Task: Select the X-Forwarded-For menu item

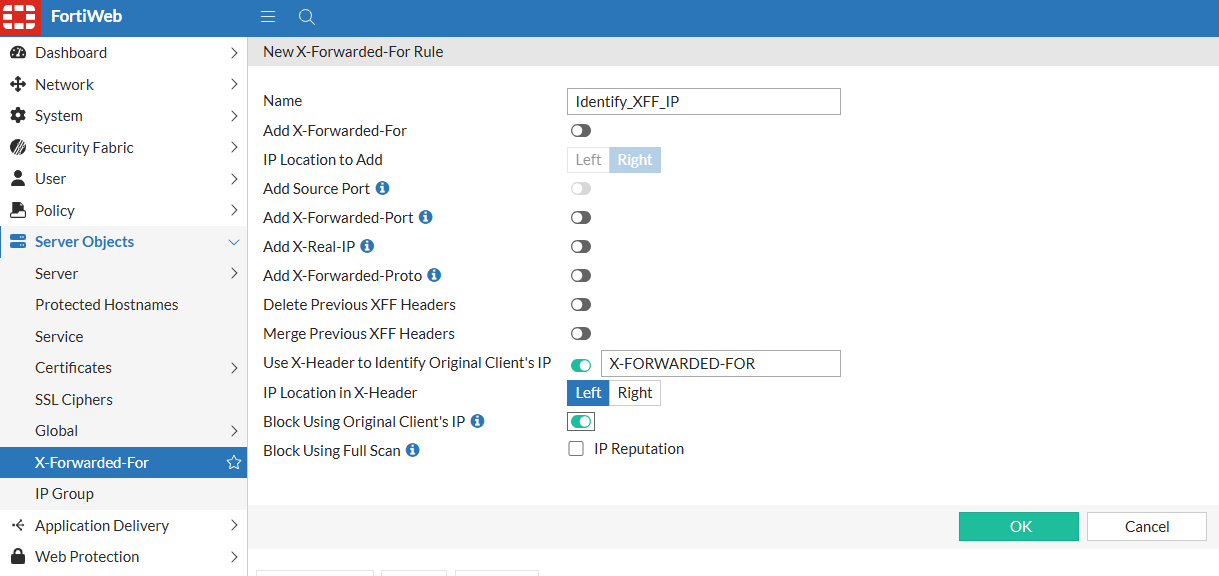Action: 123,462
